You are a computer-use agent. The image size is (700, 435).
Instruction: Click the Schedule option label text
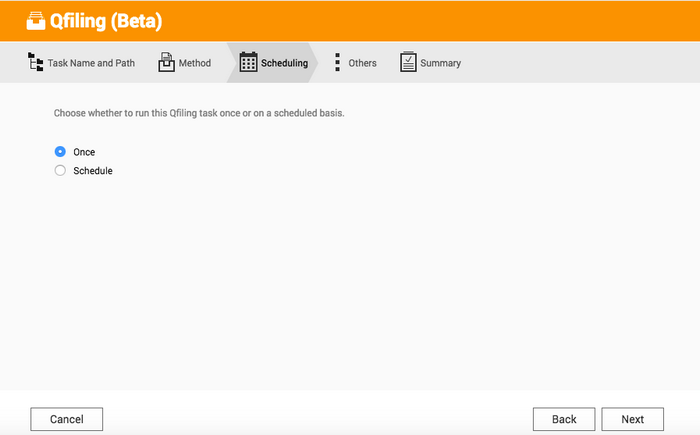pos(93,171)
